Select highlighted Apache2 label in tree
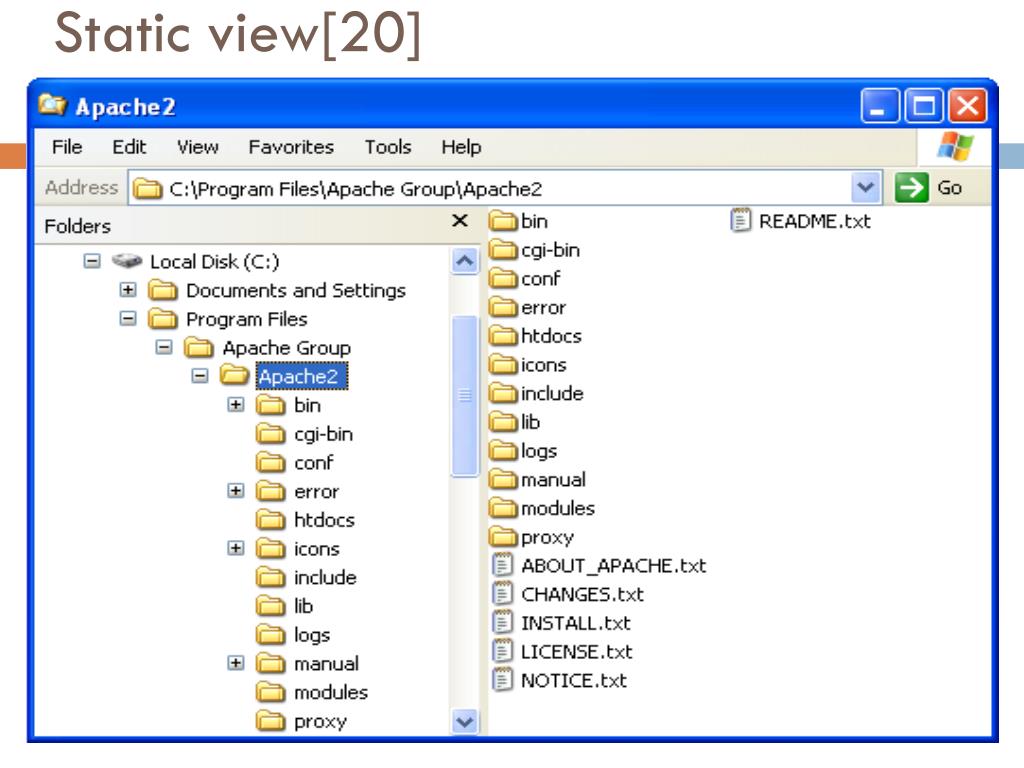 [301, 376]
